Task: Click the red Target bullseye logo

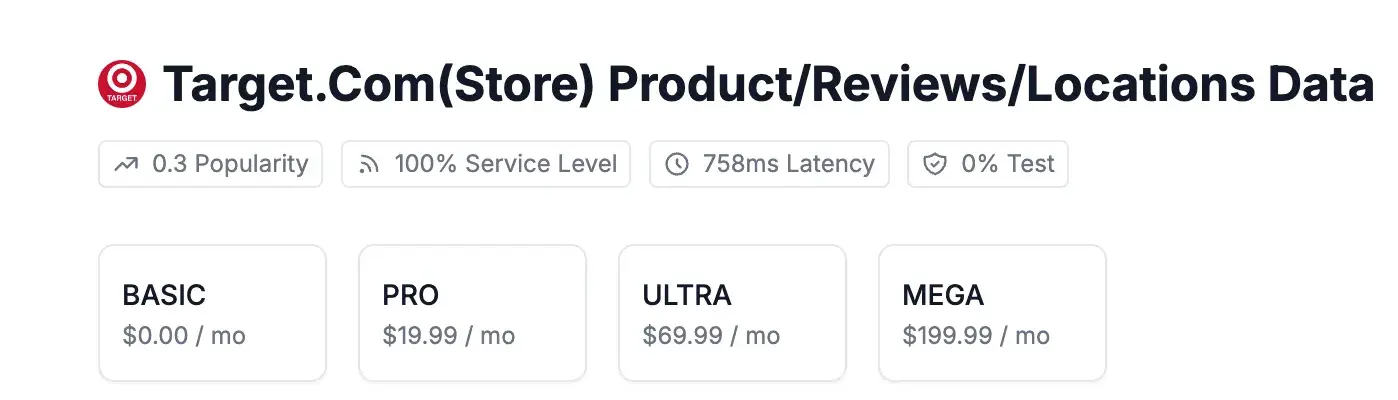Action: pyautogui.click(x=122, y=84)
